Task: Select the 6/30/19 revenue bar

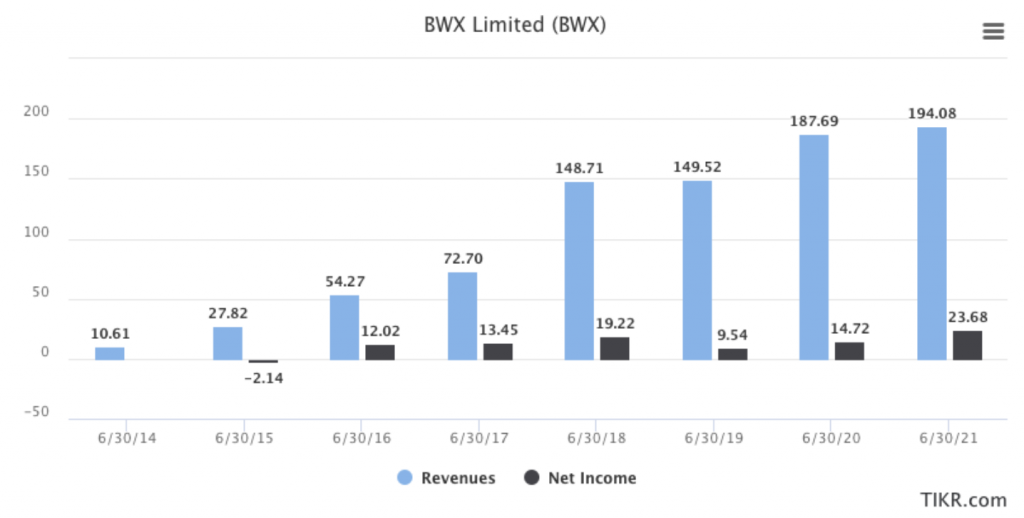Action: (697, 270)
